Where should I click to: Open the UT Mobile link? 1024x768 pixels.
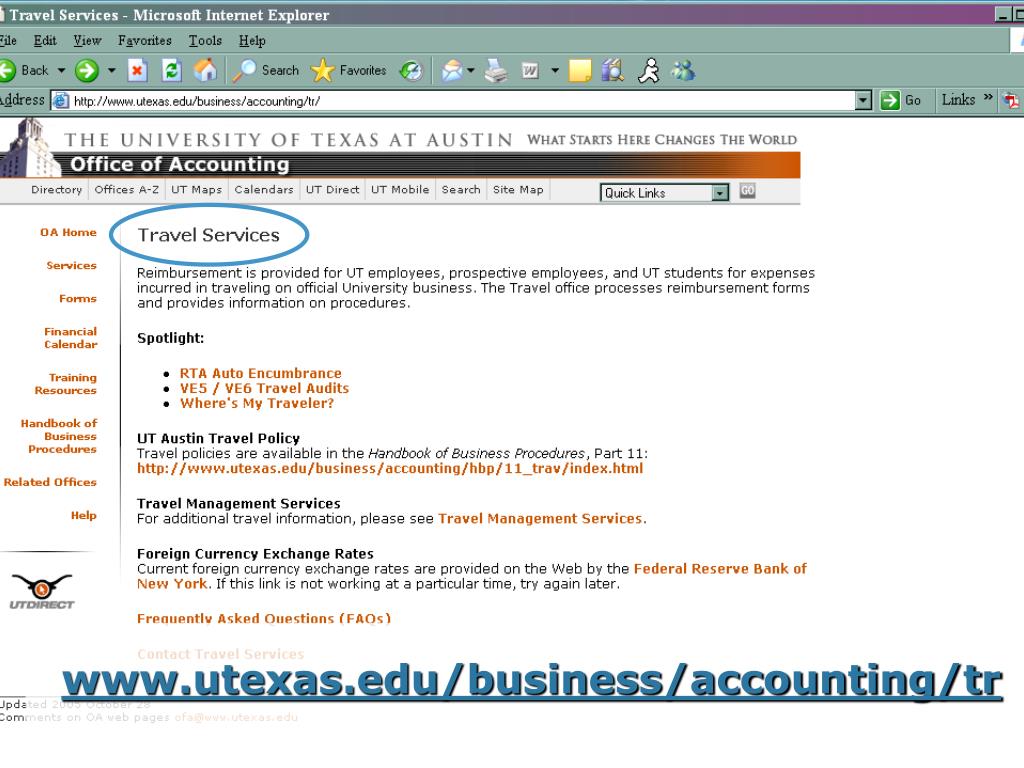click(x=400, y=189)
